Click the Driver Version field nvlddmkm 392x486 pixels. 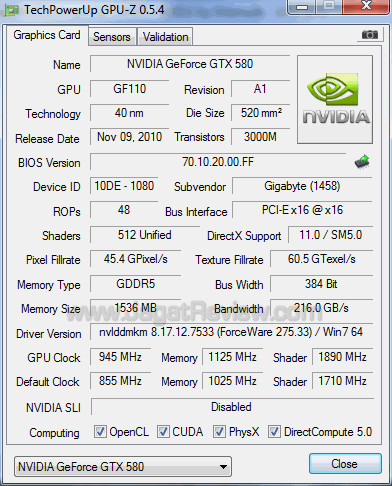231,332
